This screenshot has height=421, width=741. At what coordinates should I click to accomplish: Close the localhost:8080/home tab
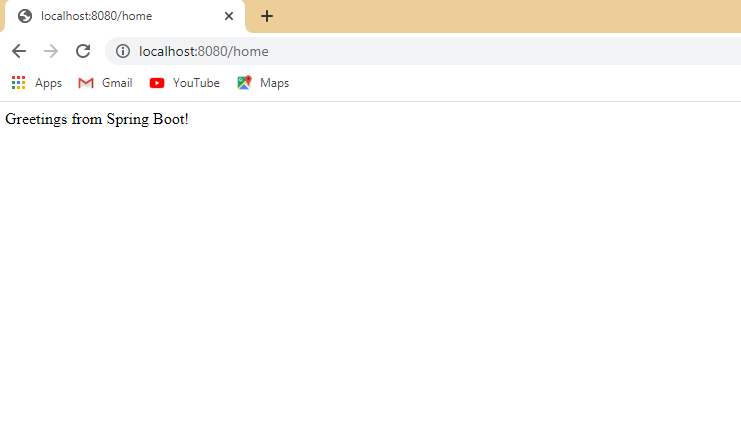(229, 16)
